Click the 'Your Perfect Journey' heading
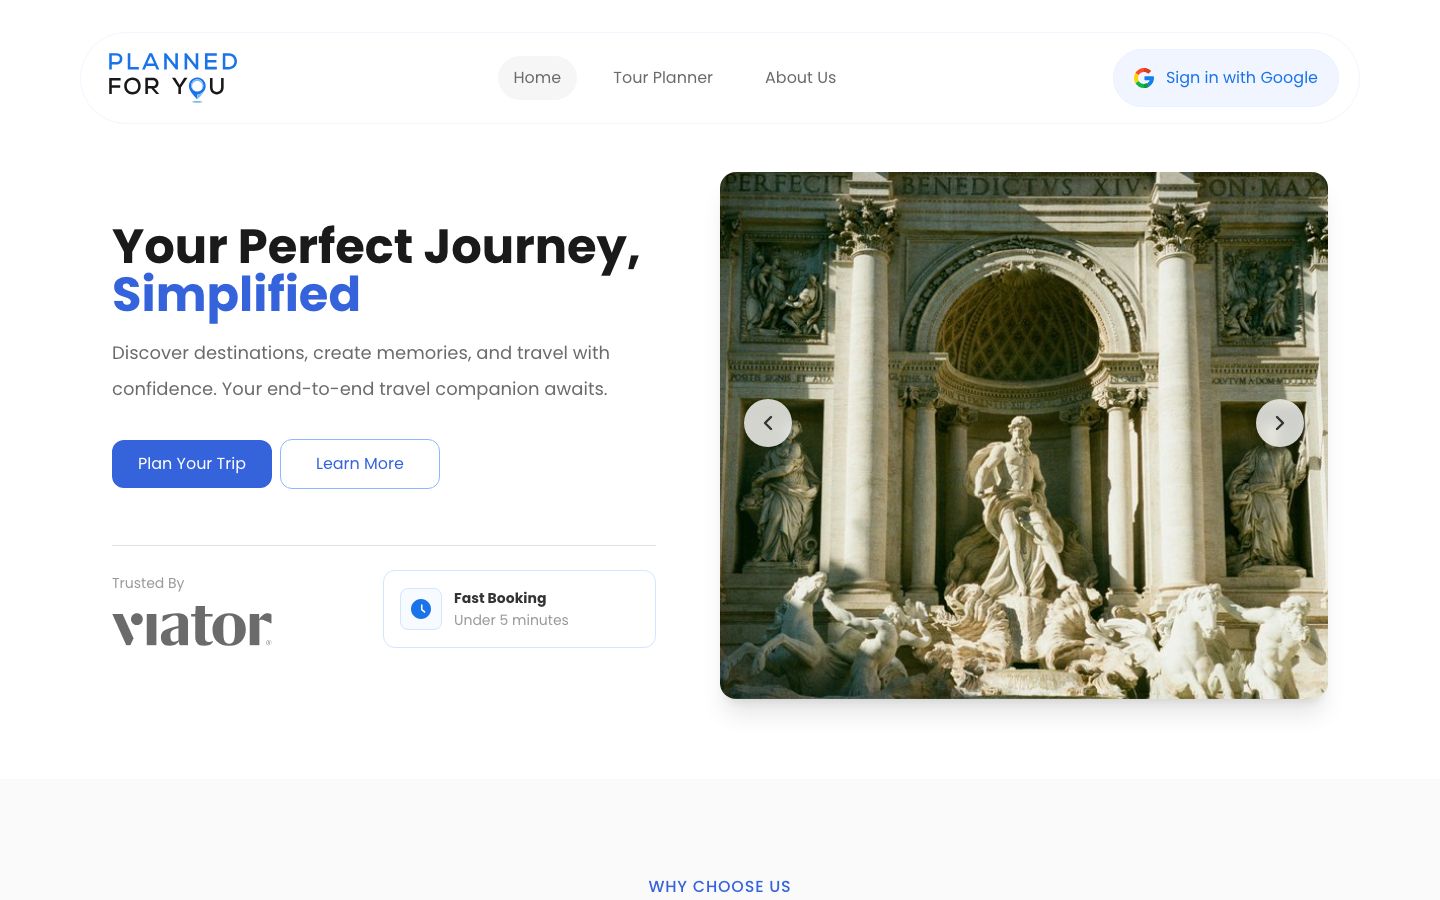 (x=376, y=247)
